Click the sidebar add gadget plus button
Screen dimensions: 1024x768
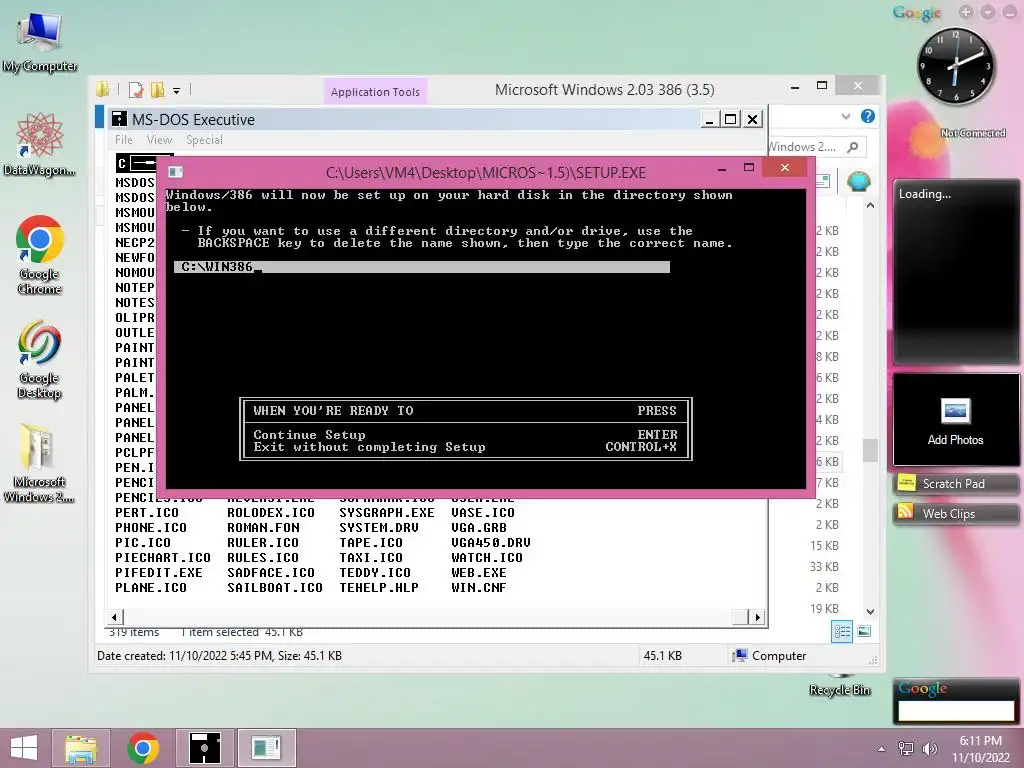click(966, 12)
